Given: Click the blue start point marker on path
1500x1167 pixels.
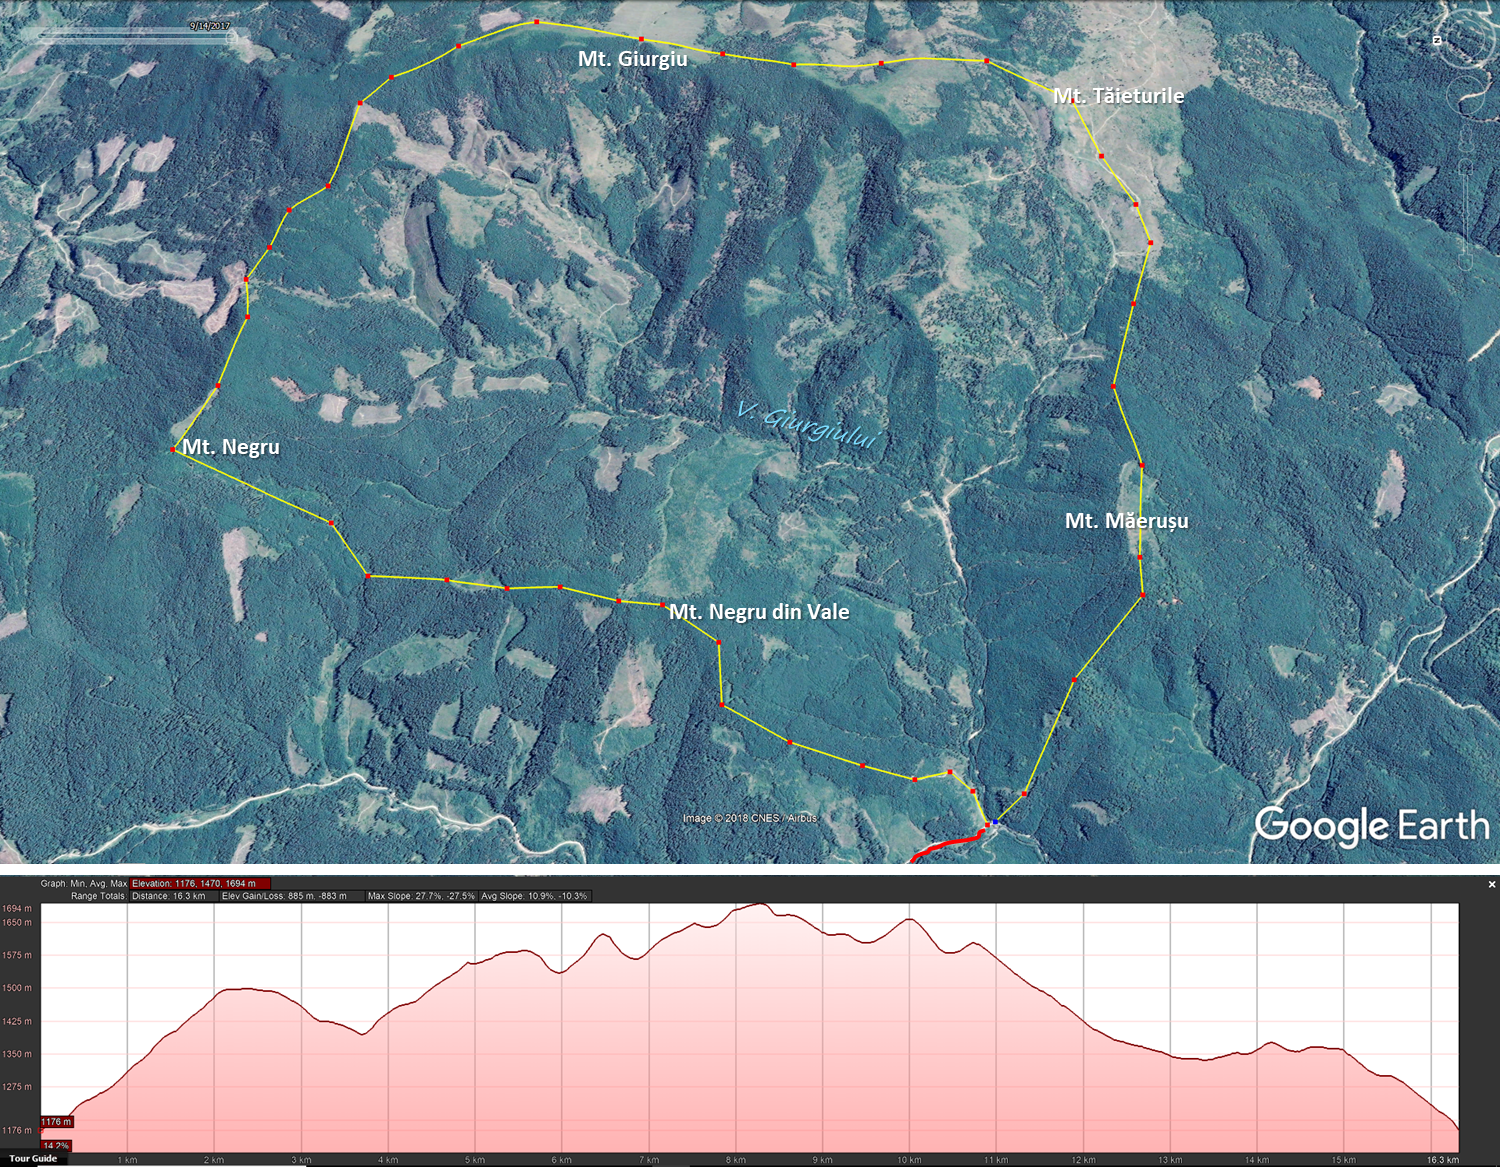Looking at the screenshot, I should 994,822.
